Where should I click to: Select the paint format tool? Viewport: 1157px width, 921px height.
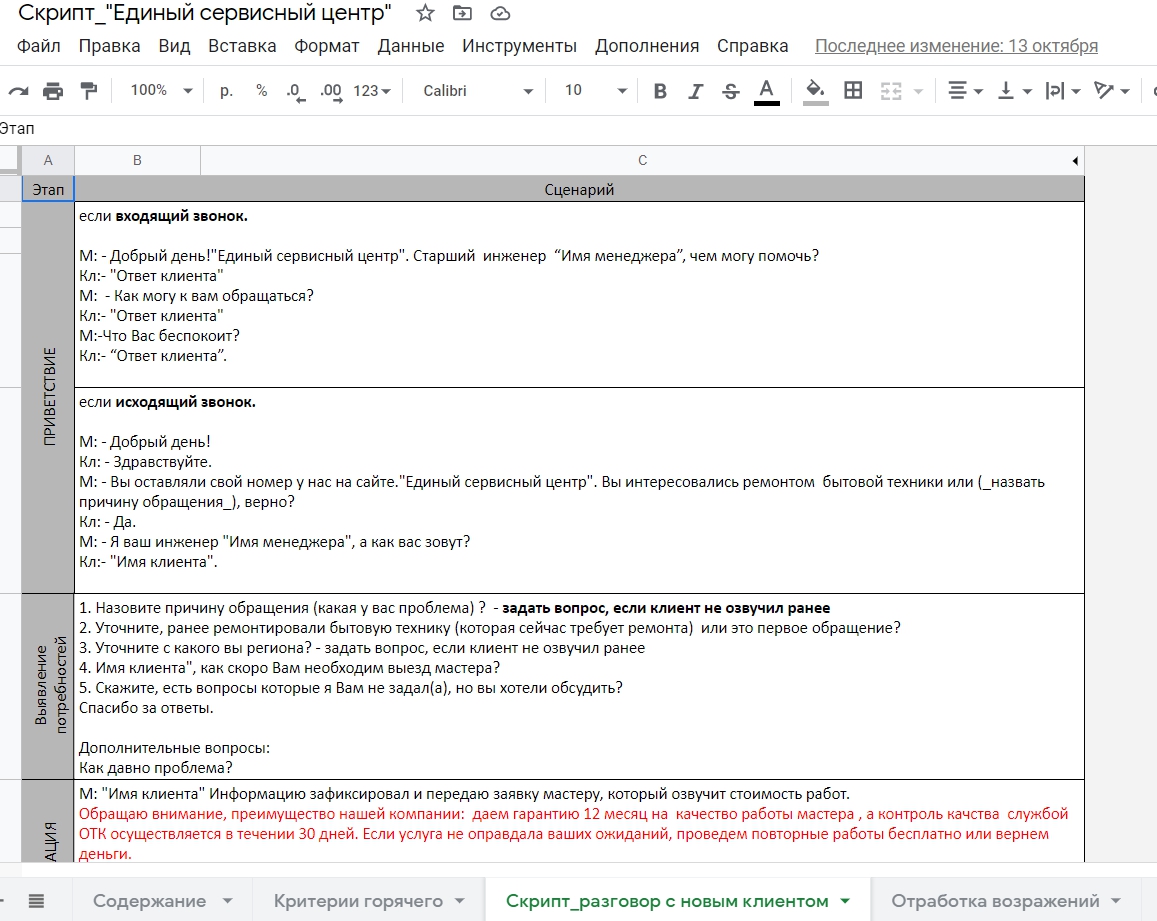point(89,91)
